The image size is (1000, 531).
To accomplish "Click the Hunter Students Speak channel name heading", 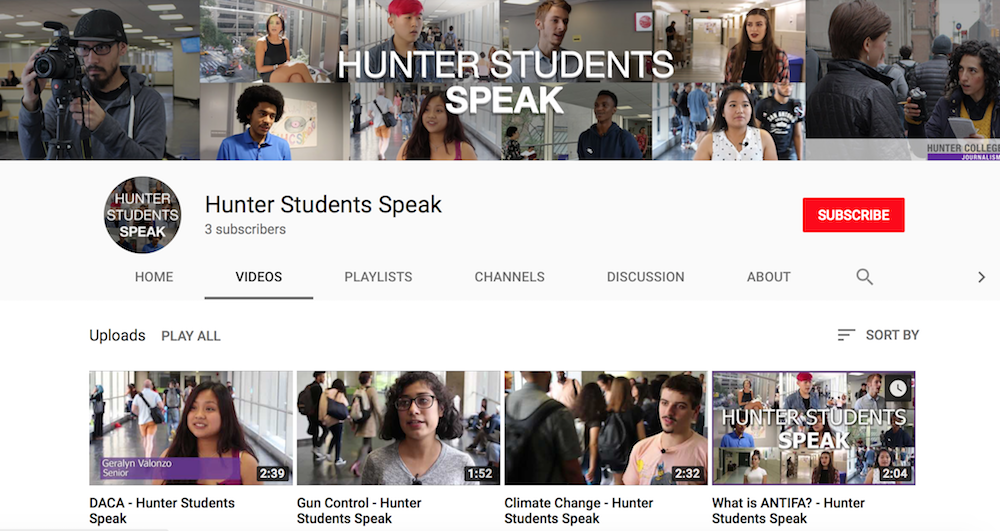I will pos(323,205).
